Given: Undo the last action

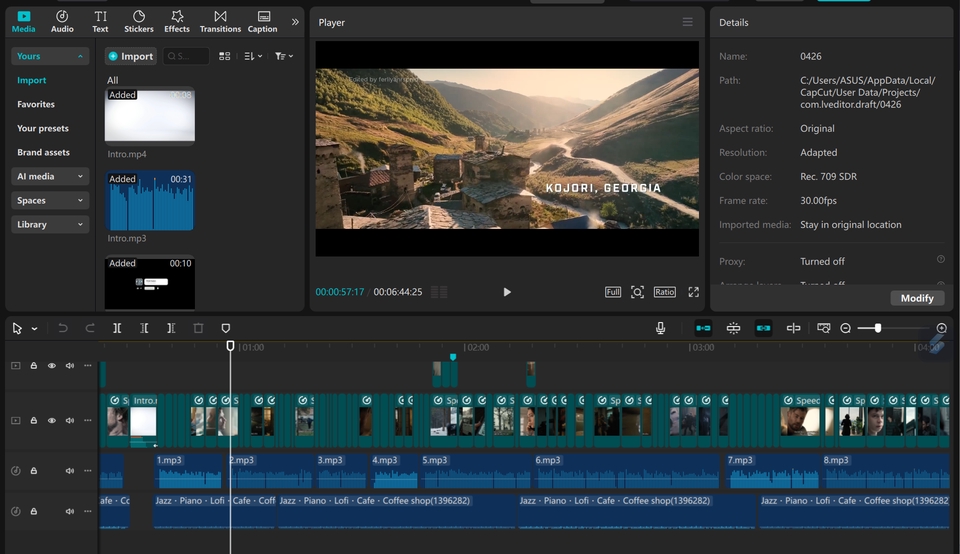Looking at the screenshot, I should tap(62, 328).
